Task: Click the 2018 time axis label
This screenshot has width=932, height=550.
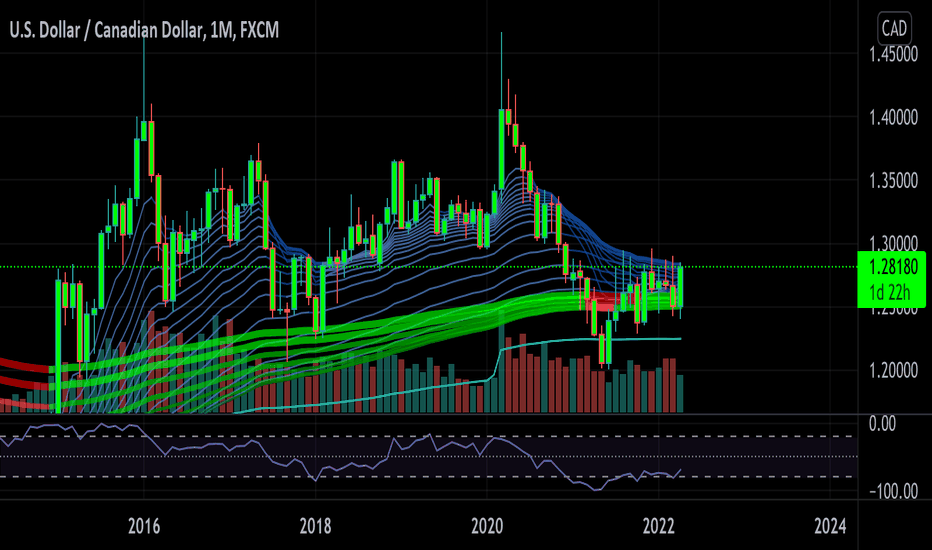Action: [x=315, y=526]
